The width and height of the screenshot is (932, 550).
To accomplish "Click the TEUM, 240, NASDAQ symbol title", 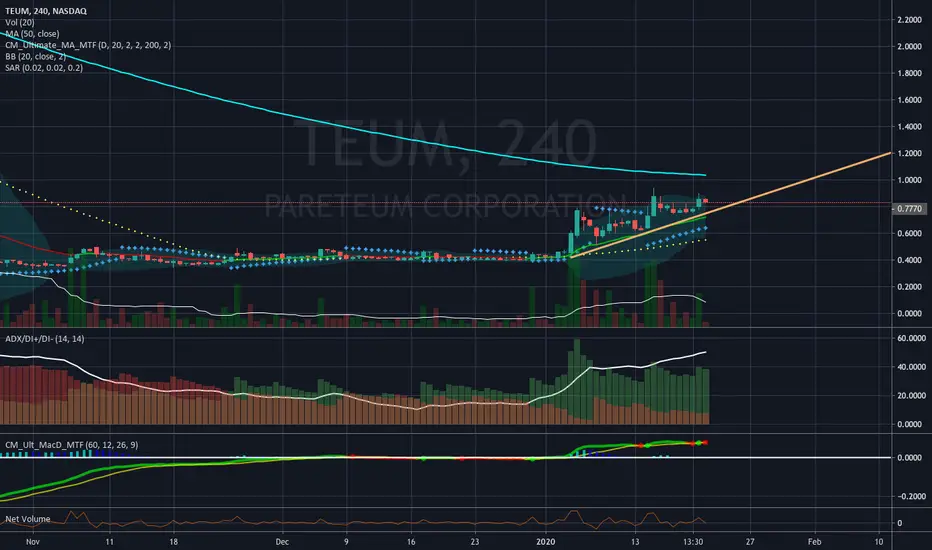I will (46, 11).
